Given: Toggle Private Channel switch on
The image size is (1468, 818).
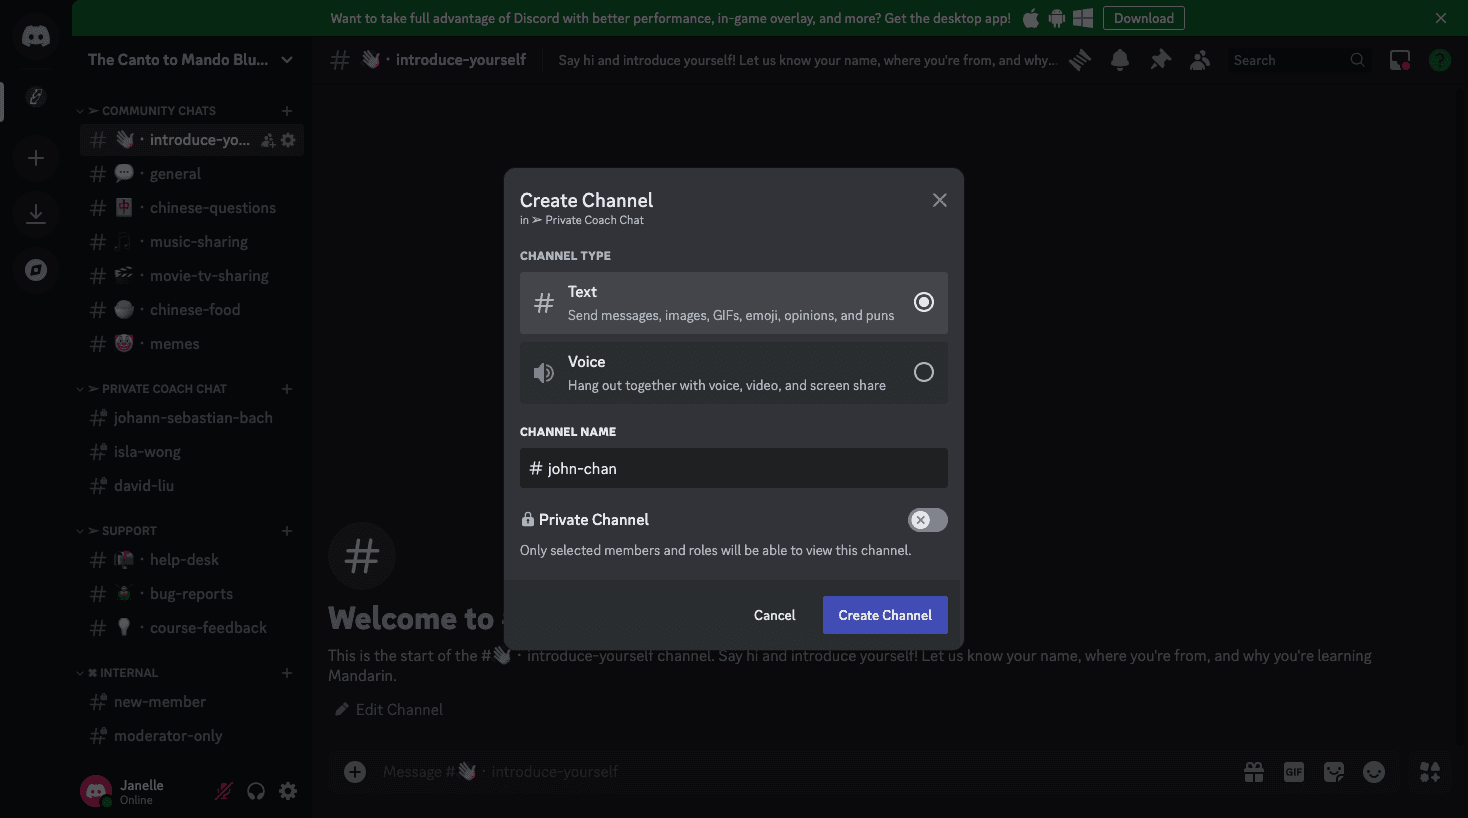Looking at the screenshot, I should point(927,520).
